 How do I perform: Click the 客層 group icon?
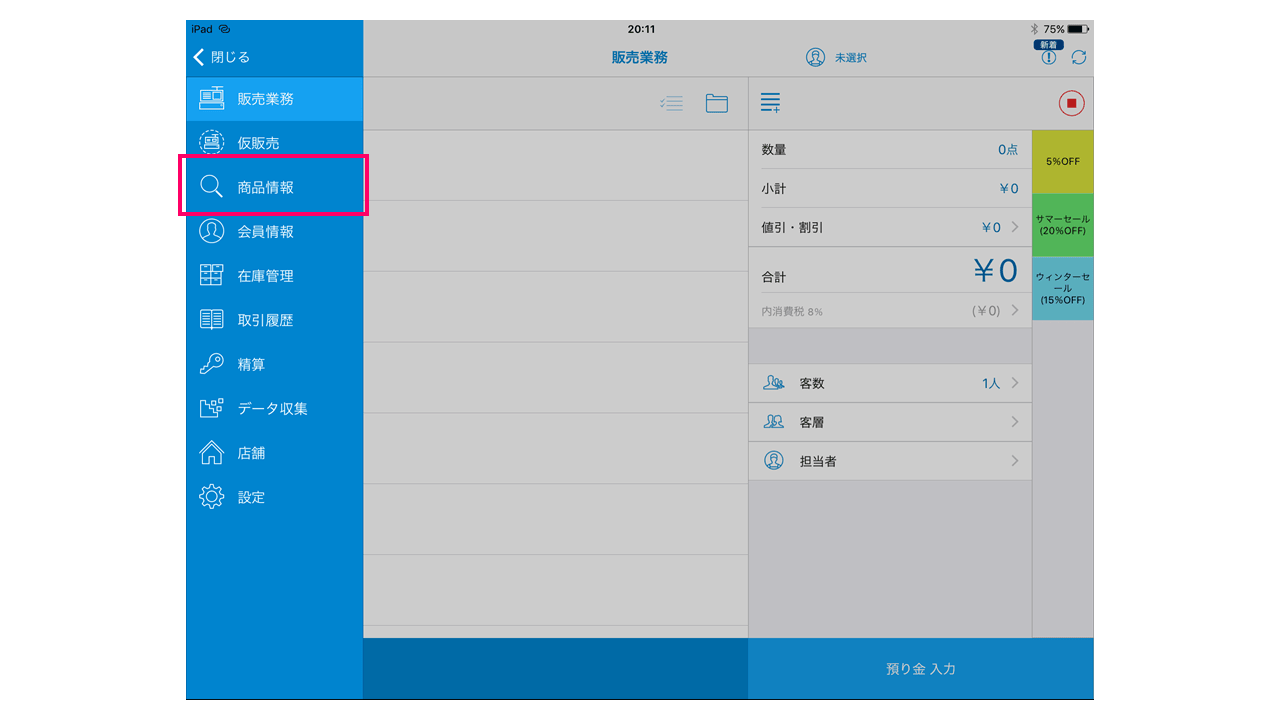point(773,422)
